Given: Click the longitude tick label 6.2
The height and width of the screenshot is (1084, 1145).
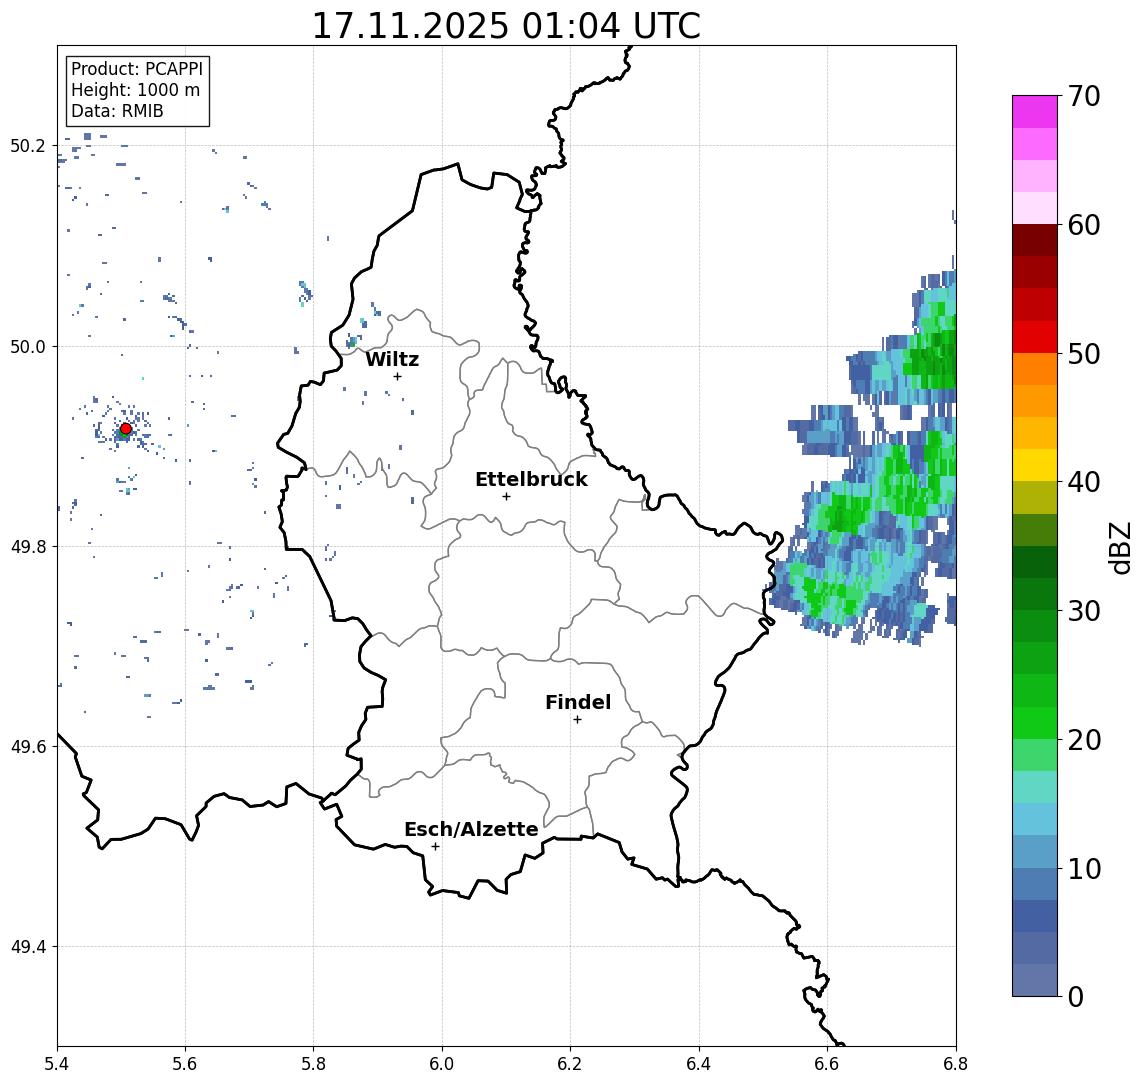Looking at the screenshot, I should click(570, 1063).
